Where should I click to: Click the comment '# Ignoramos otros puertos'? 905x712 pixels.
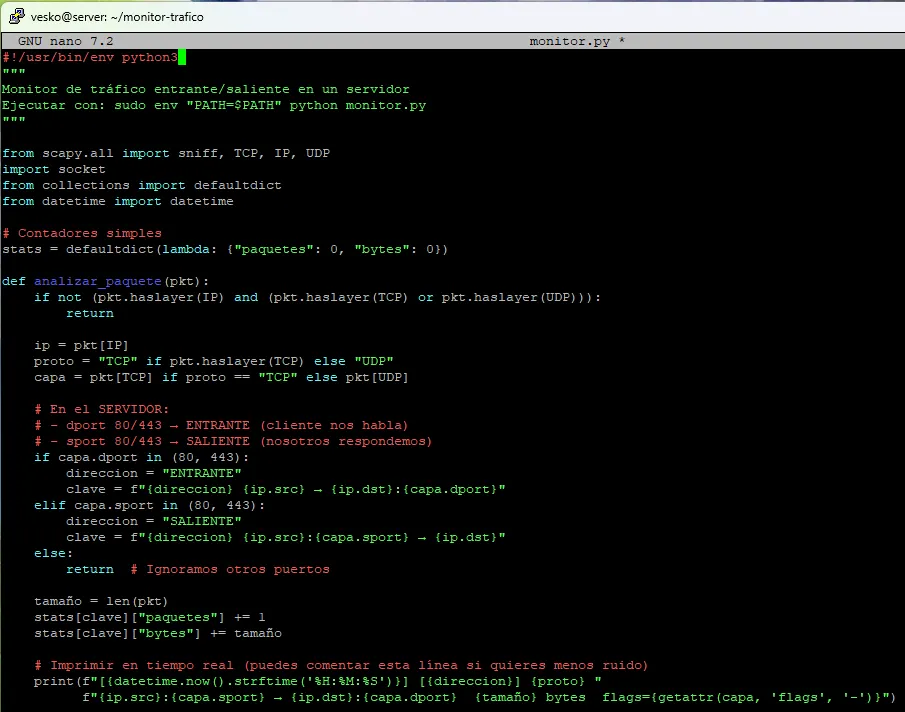[x=230, y=569]
